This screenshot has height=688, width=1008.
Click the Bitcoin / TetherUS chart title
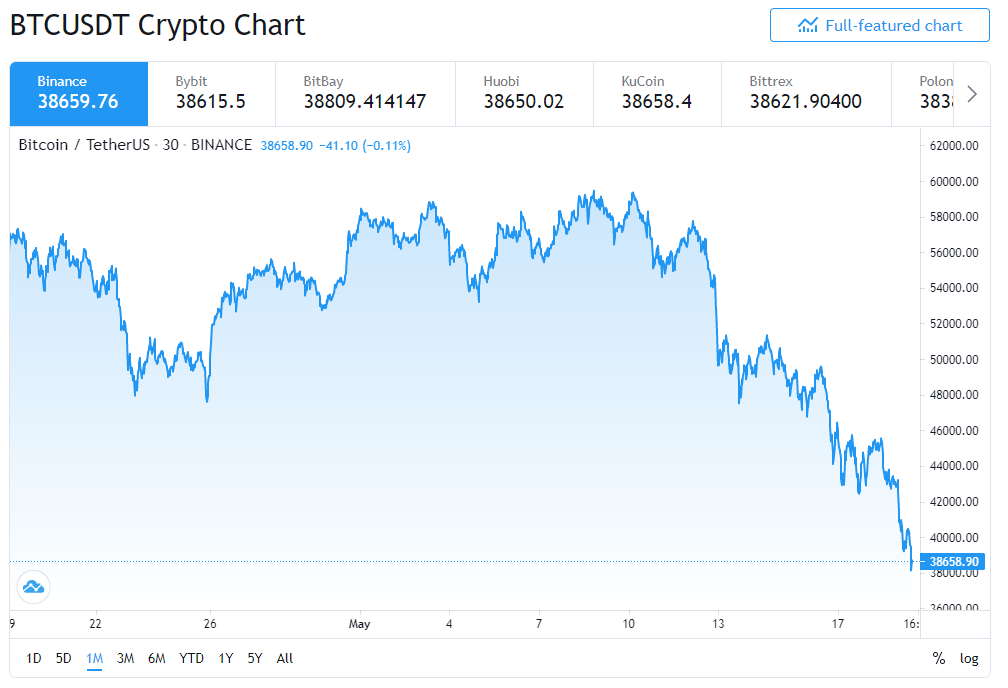click(84, 145)
